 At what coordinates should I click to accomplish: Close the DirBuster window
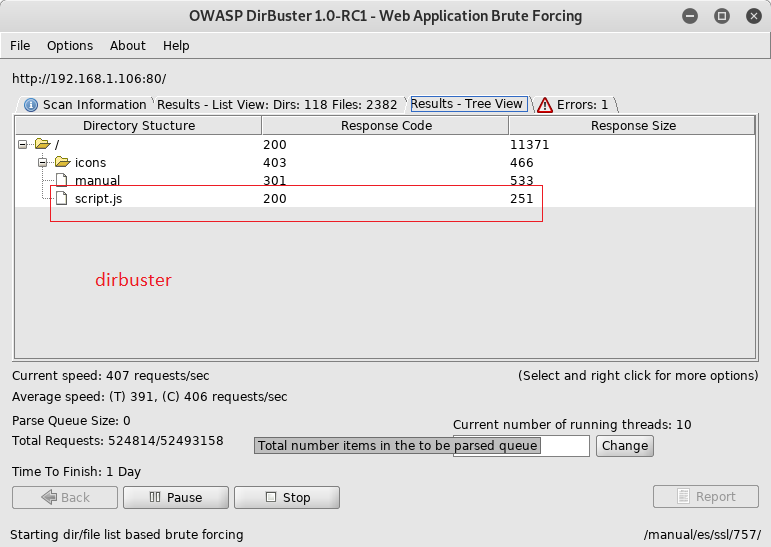754,16
